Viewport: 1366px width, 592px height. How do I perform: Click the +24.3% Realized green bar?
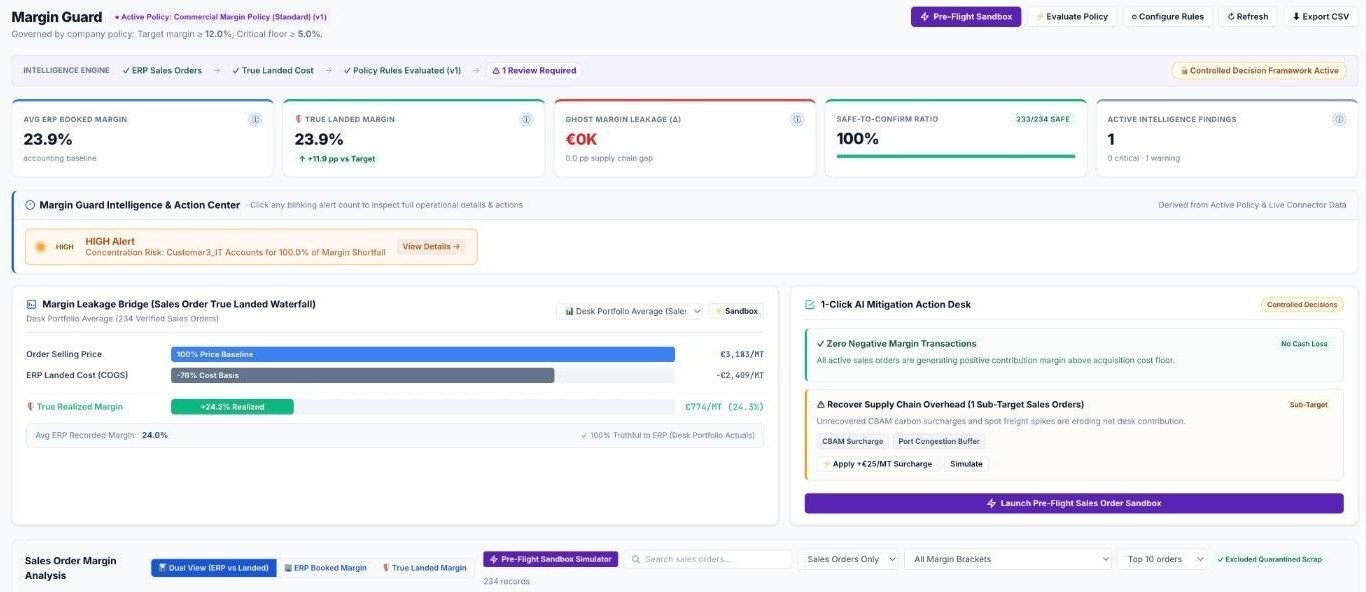tap(232, 407)
